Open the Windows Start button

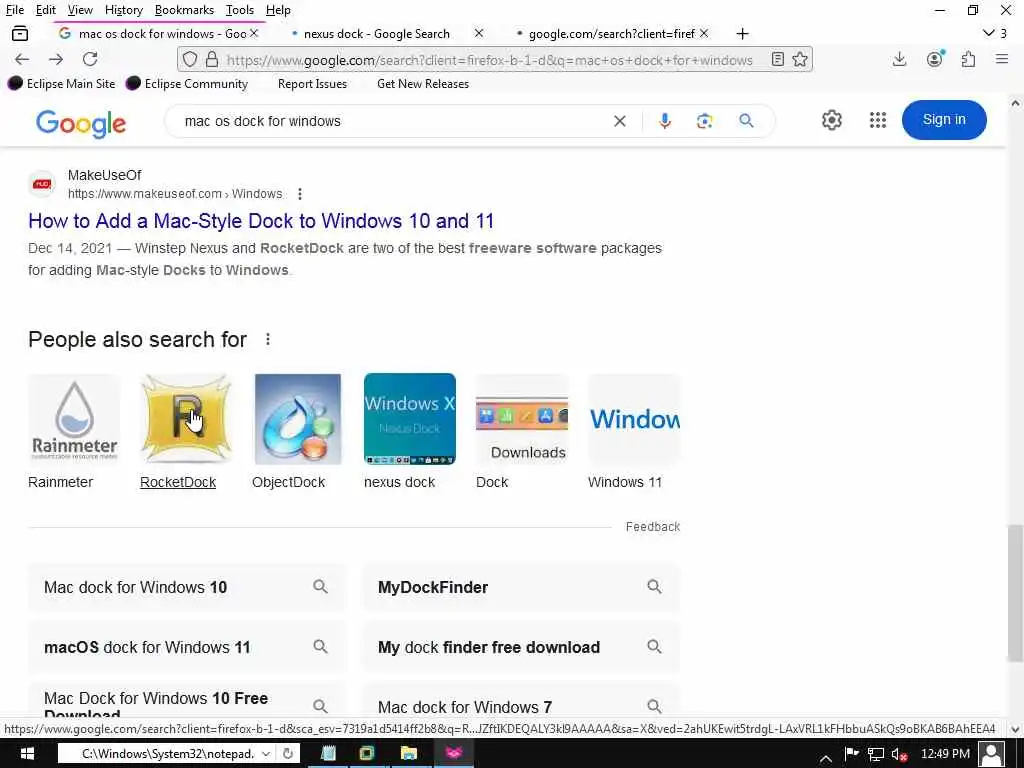coord(26,754)
